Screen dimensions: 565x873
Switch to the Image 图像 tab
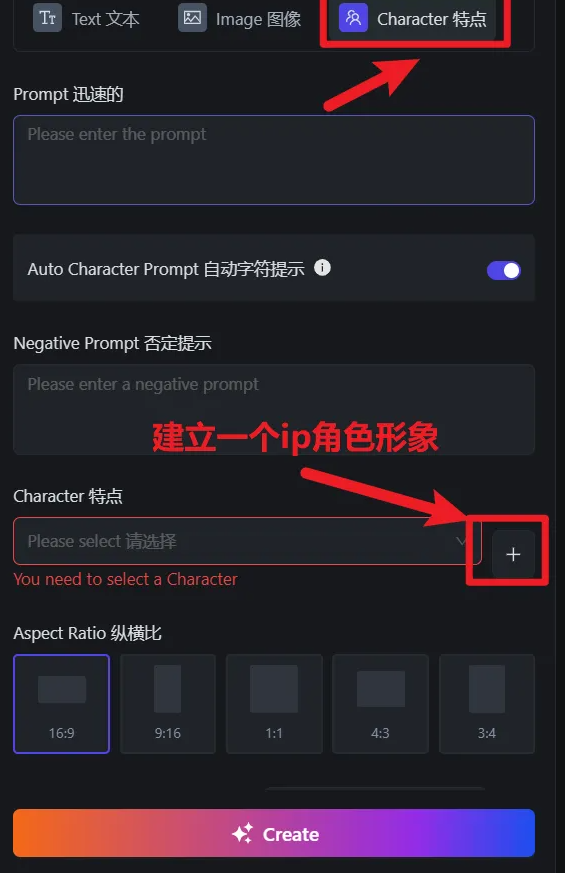pyautogui.click(x=240, y=18)
